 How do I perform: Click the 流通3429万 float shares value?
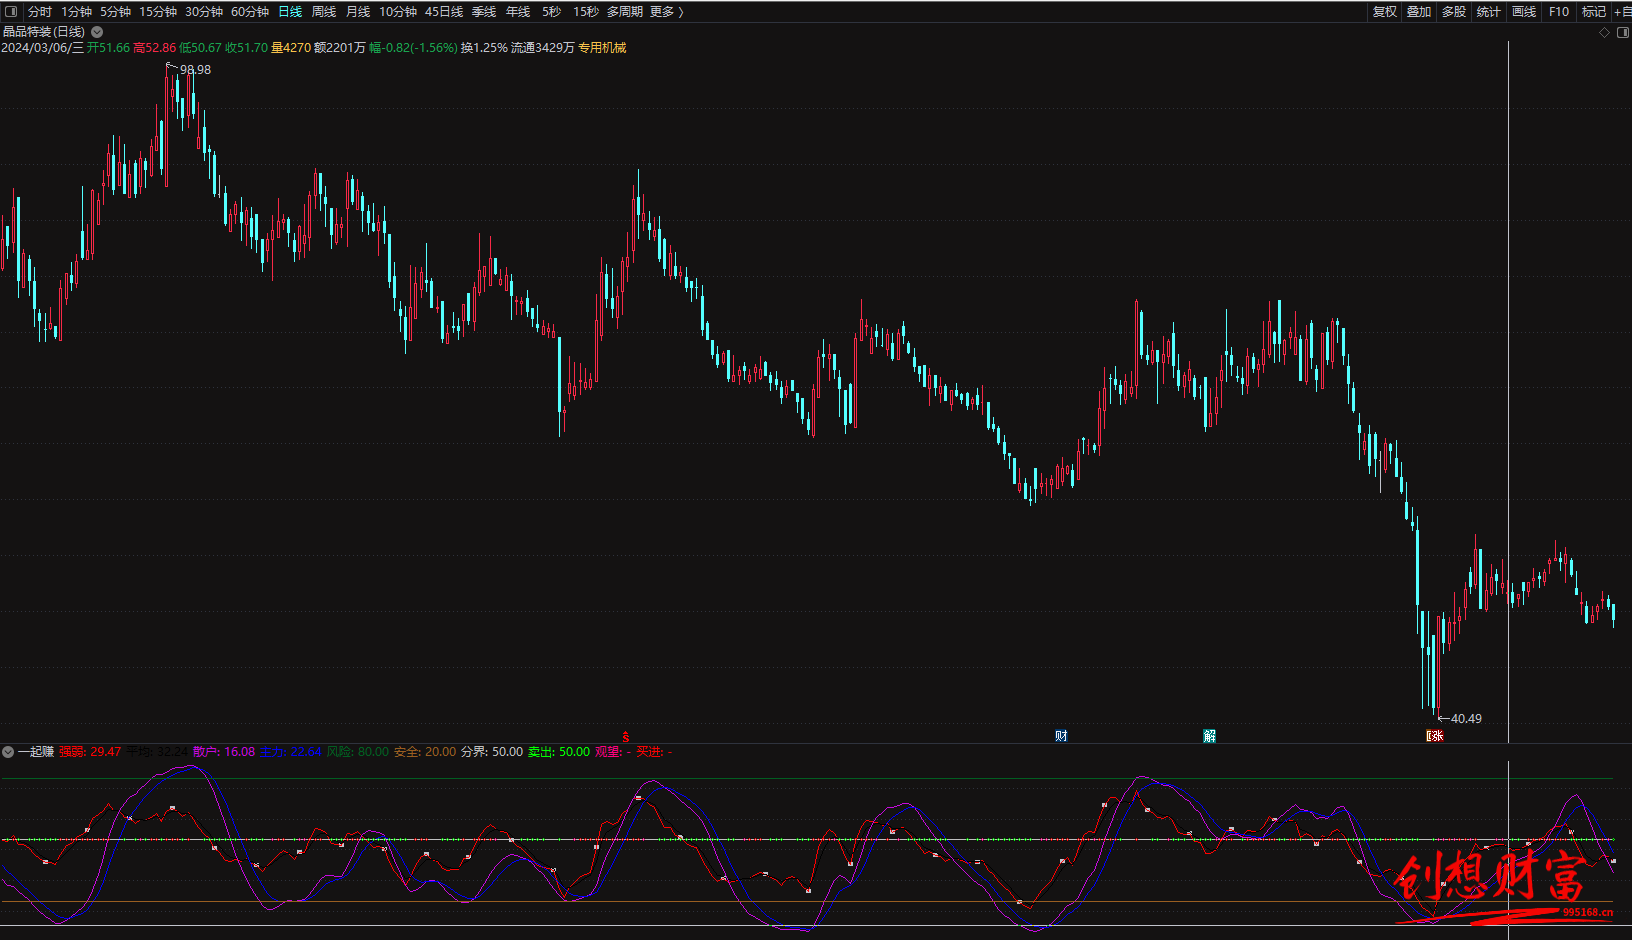tap(543, 48)
